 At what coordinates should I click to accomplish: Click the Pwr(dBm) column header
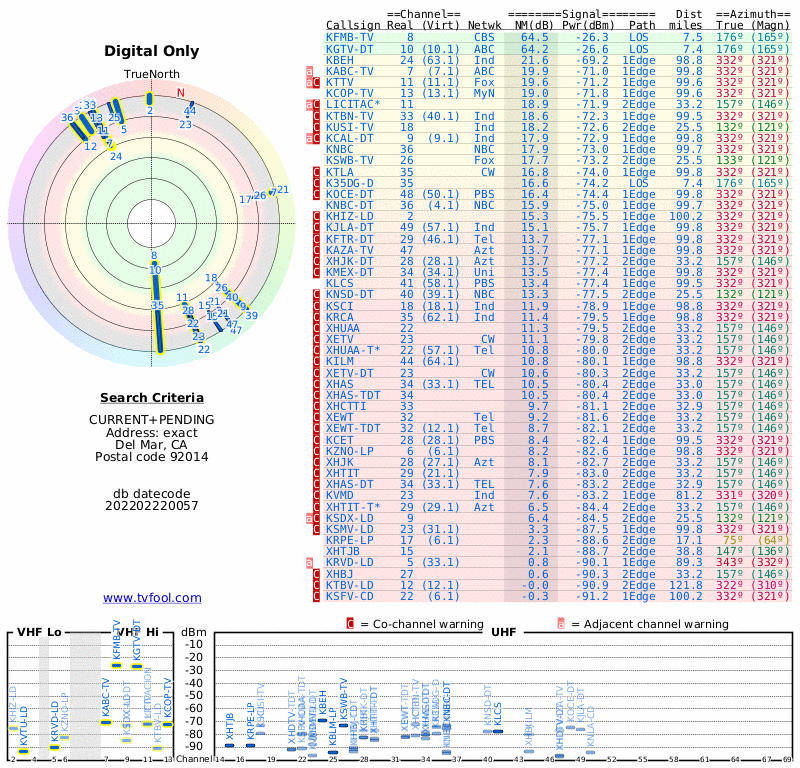589,25
